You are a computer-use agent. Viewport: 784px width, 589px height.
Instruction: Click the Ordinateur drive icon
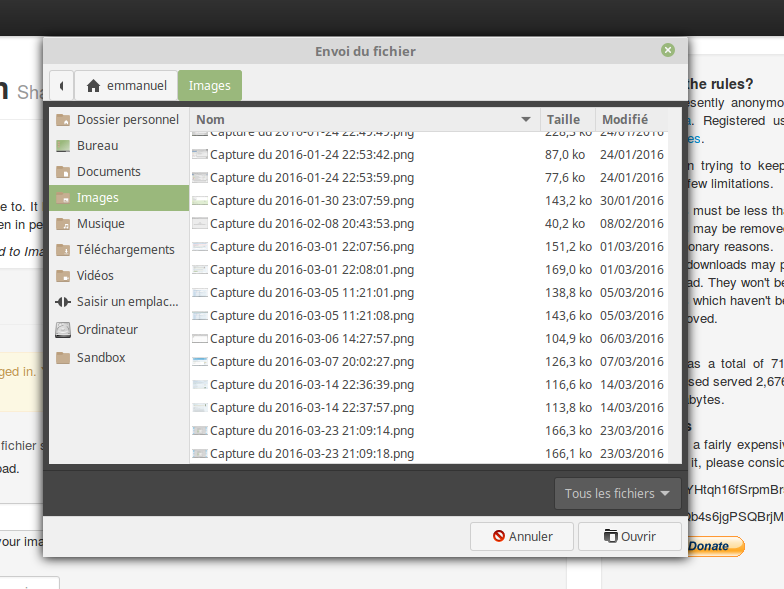coord(63,330)
